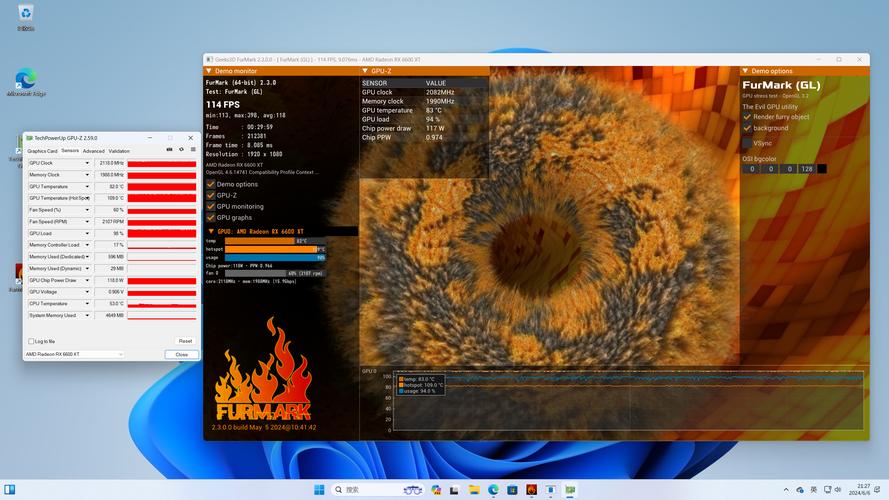Collapse the Demo monitor panel

tap(210, 71)
